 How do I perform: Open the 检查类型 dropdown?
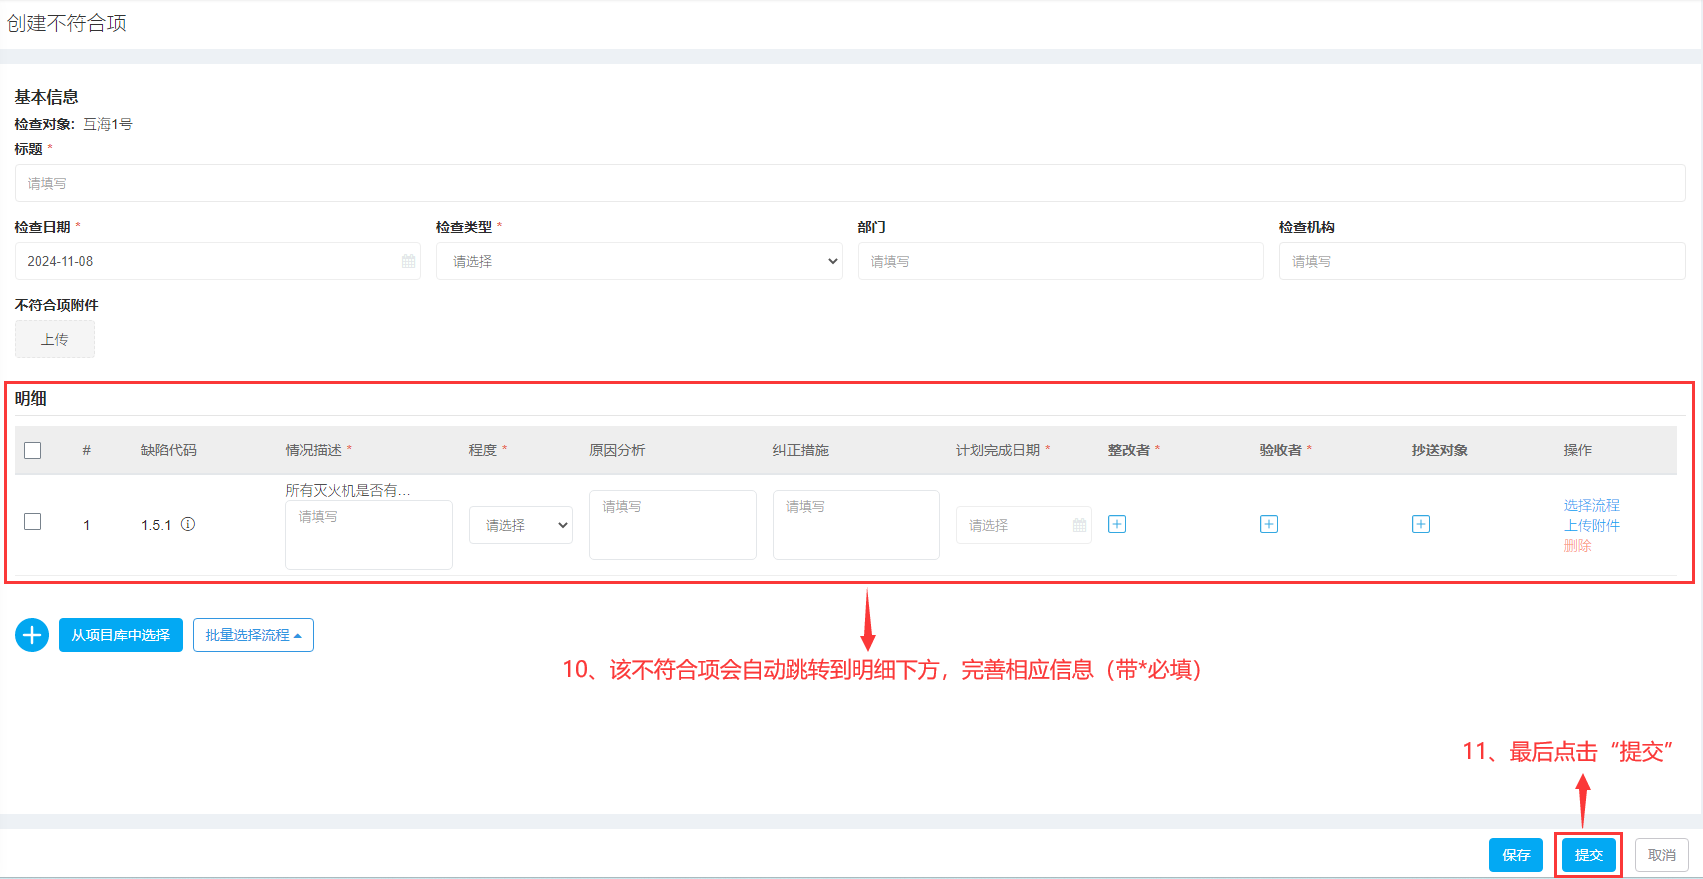coord(639,261)
